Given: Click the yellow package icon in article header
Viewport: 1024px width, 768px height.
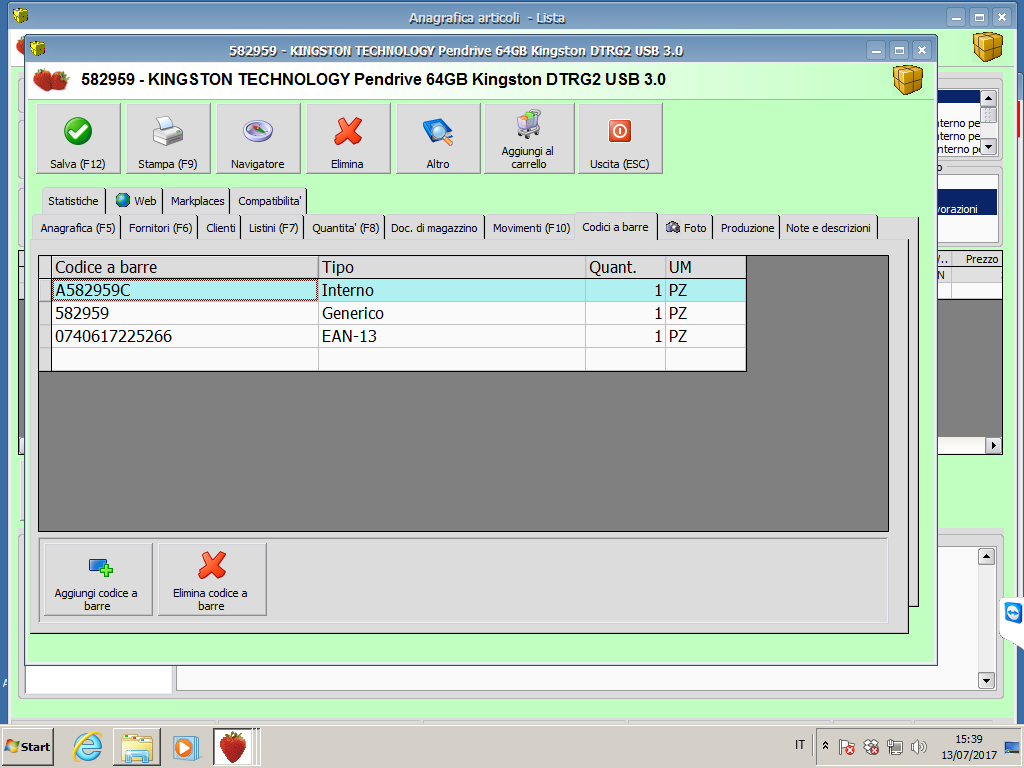Looking at the screenshot, I should [x=908, y=80].
